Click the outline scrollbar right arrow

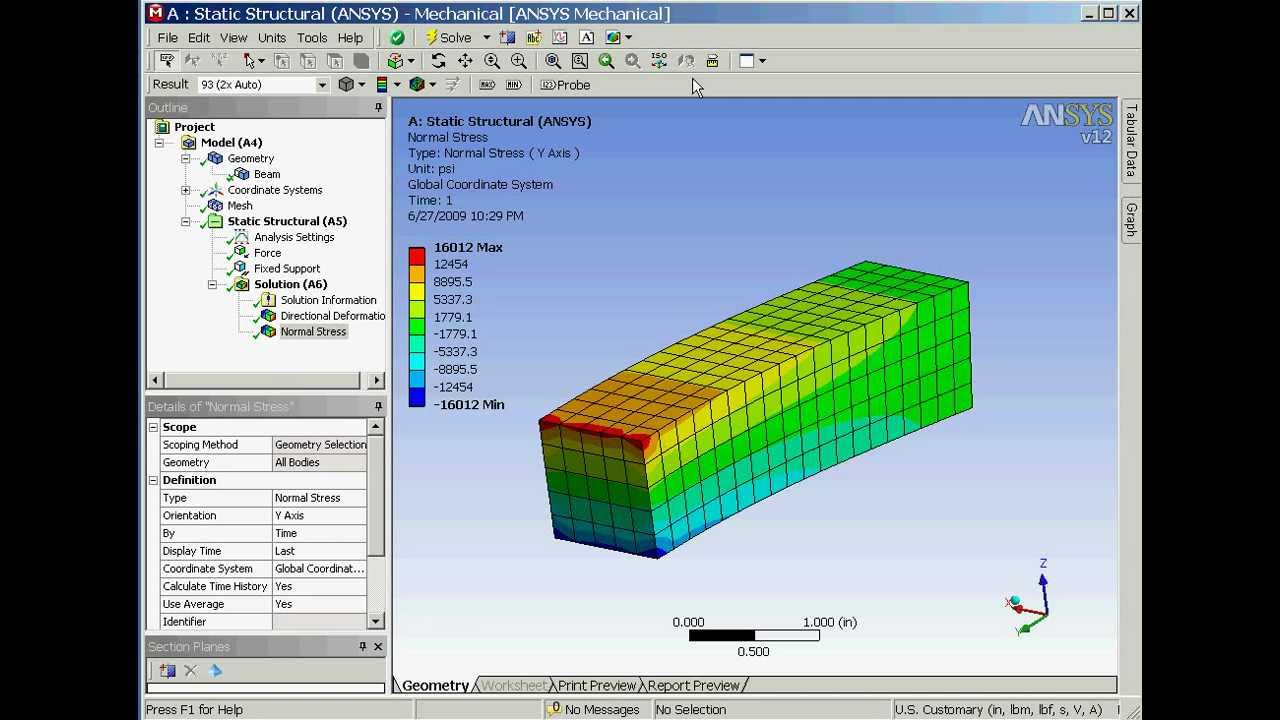coord(376,380)
